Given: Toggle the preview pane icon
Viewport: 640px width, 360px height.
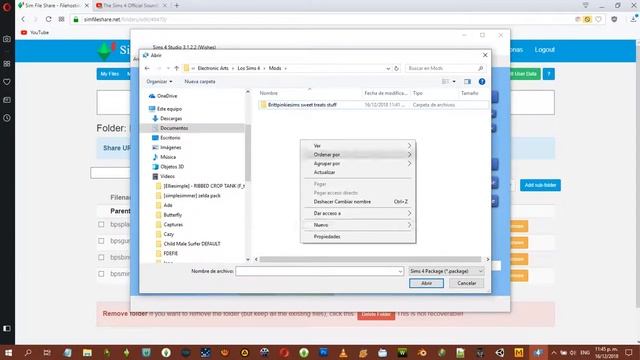Looking at the screenshot, I should point(467,82).
